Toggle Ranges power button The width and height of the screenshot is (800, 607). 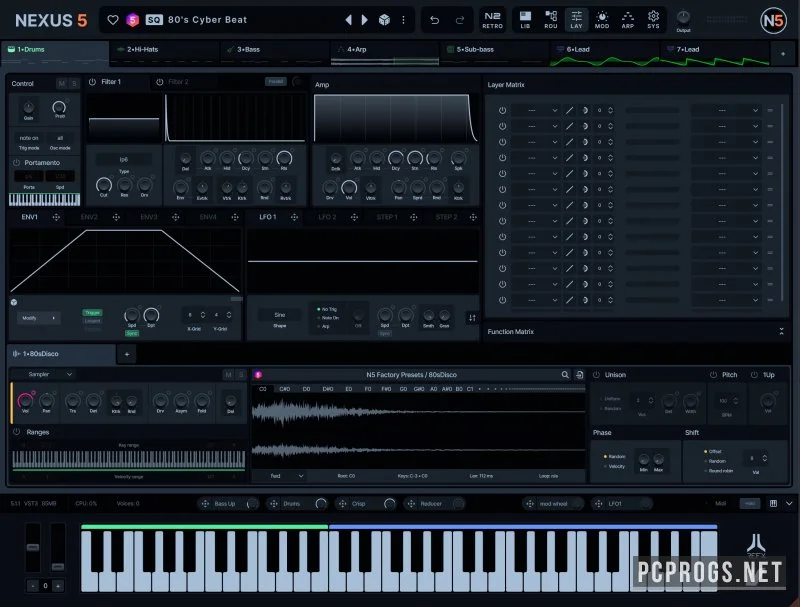point(16,432)
